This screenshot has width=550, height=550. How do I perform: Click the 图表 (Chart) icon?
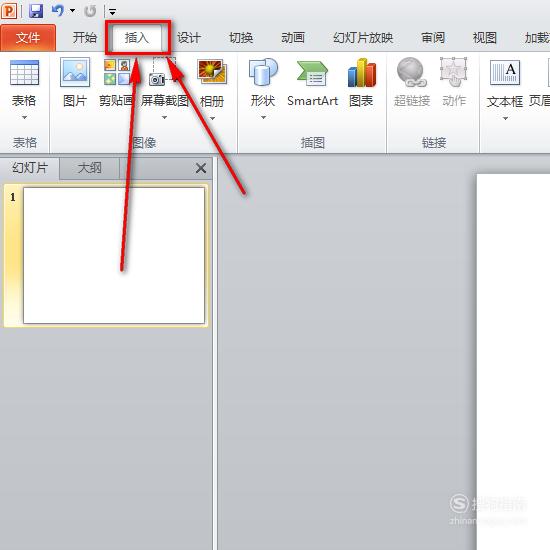(x=362, y=73)
